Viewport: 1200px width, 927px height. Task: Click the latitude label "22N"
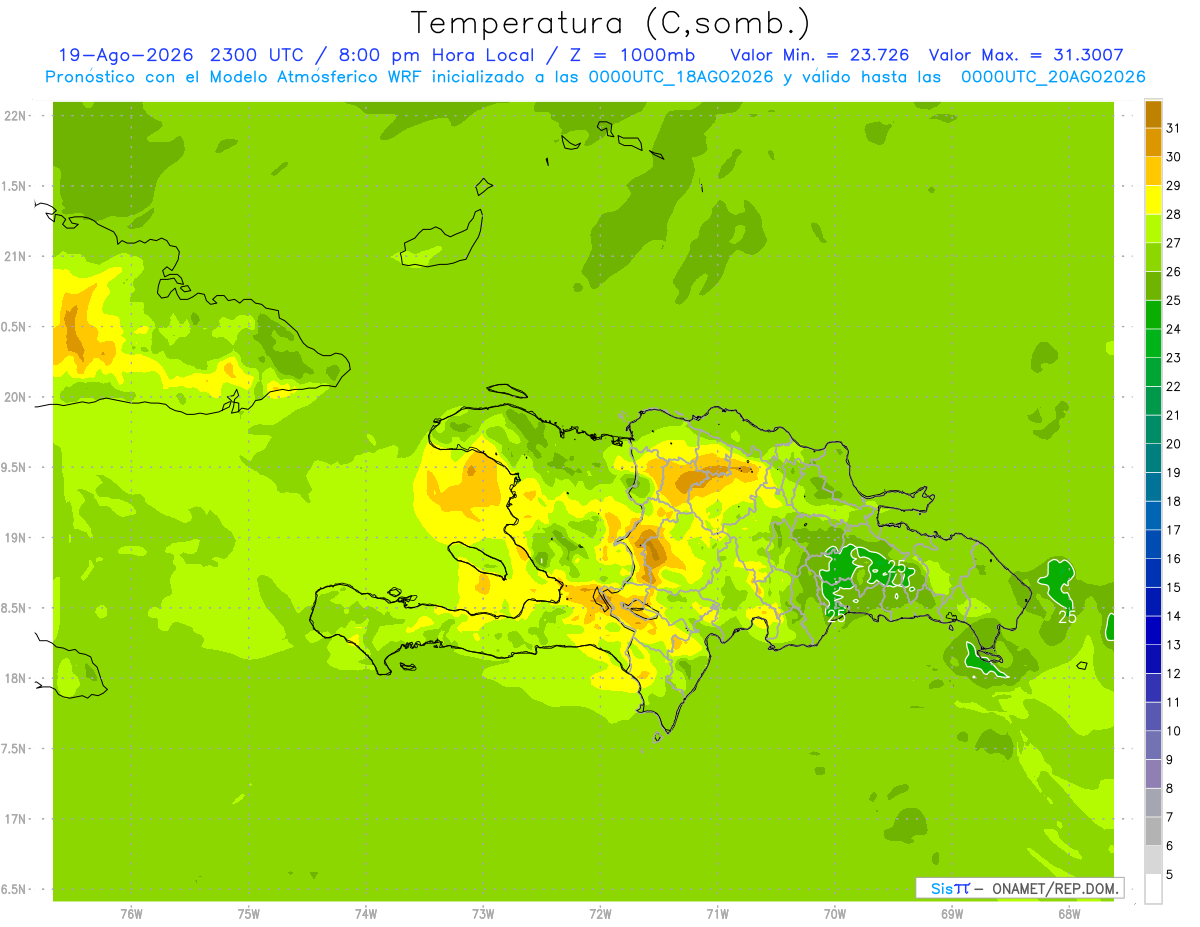(x=15, y=115)
